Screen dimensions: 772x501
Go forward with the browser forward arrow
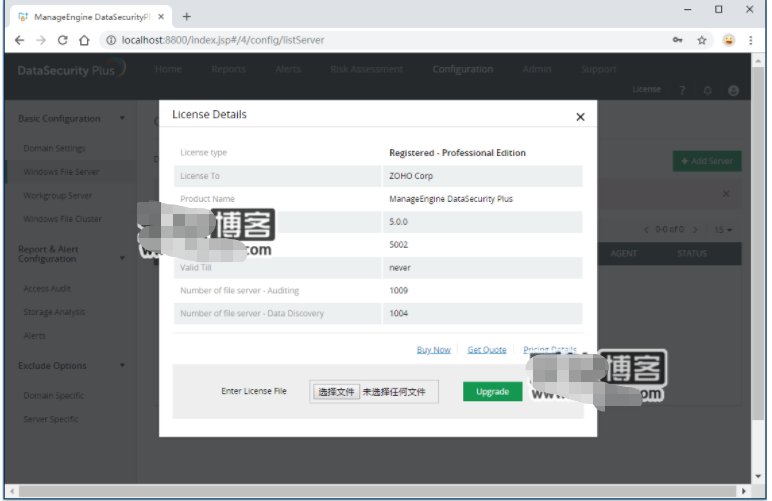coord(41,40)
